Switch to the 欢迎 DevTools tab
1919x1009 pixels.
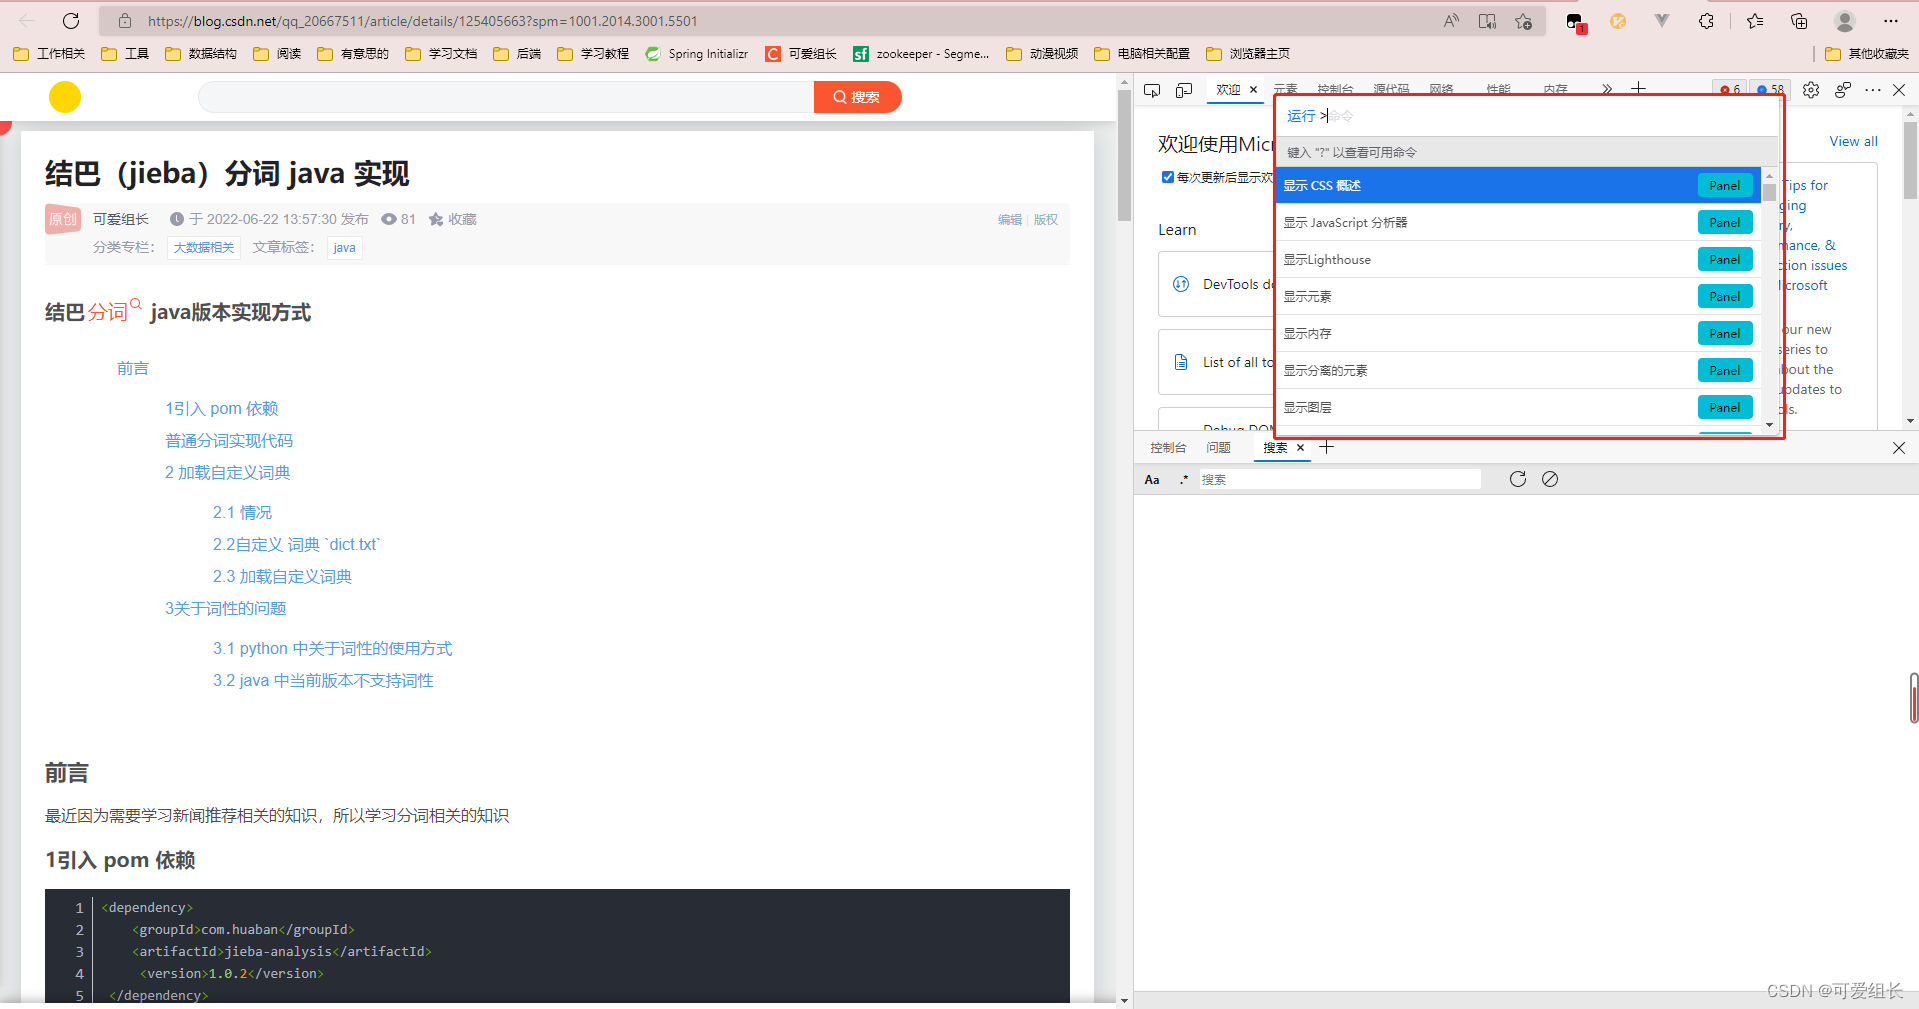tap(1228, 90)
